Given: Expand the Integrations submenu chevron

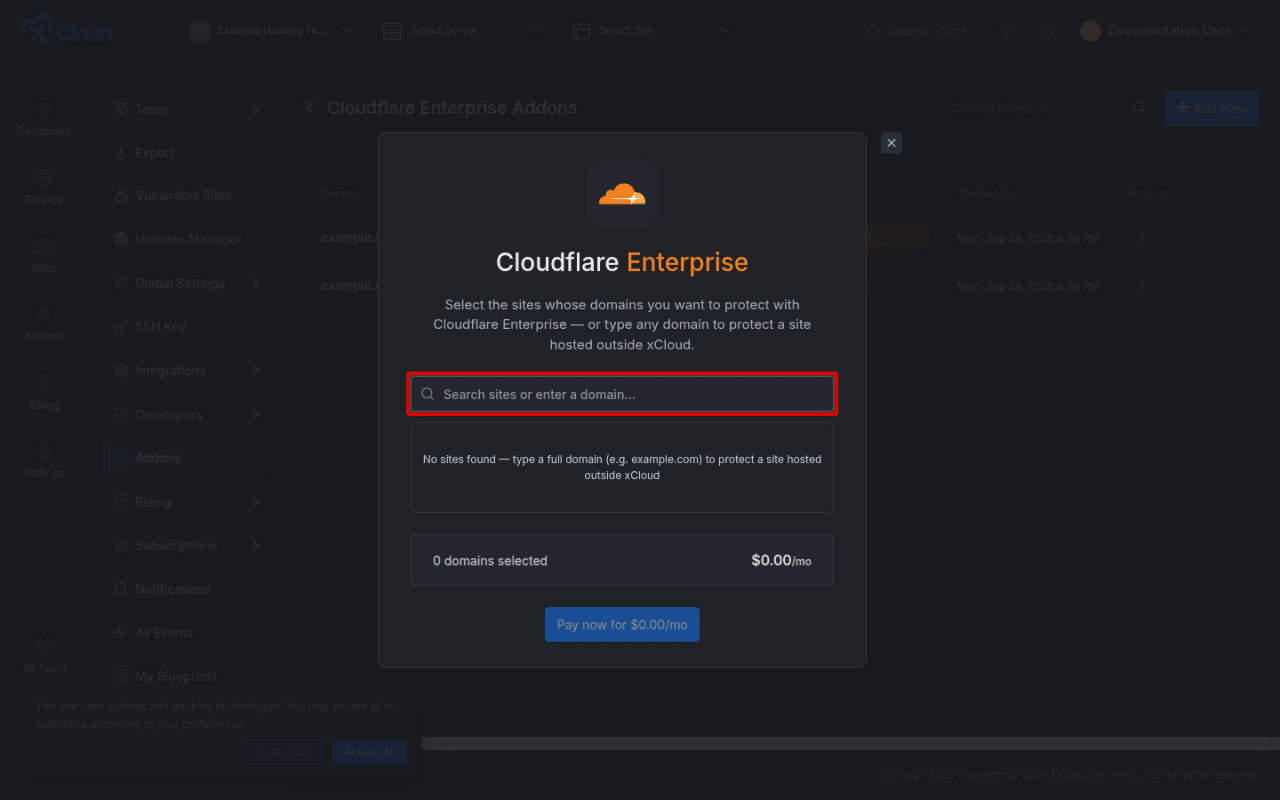Looking at the screenshot, I should 256,370.
